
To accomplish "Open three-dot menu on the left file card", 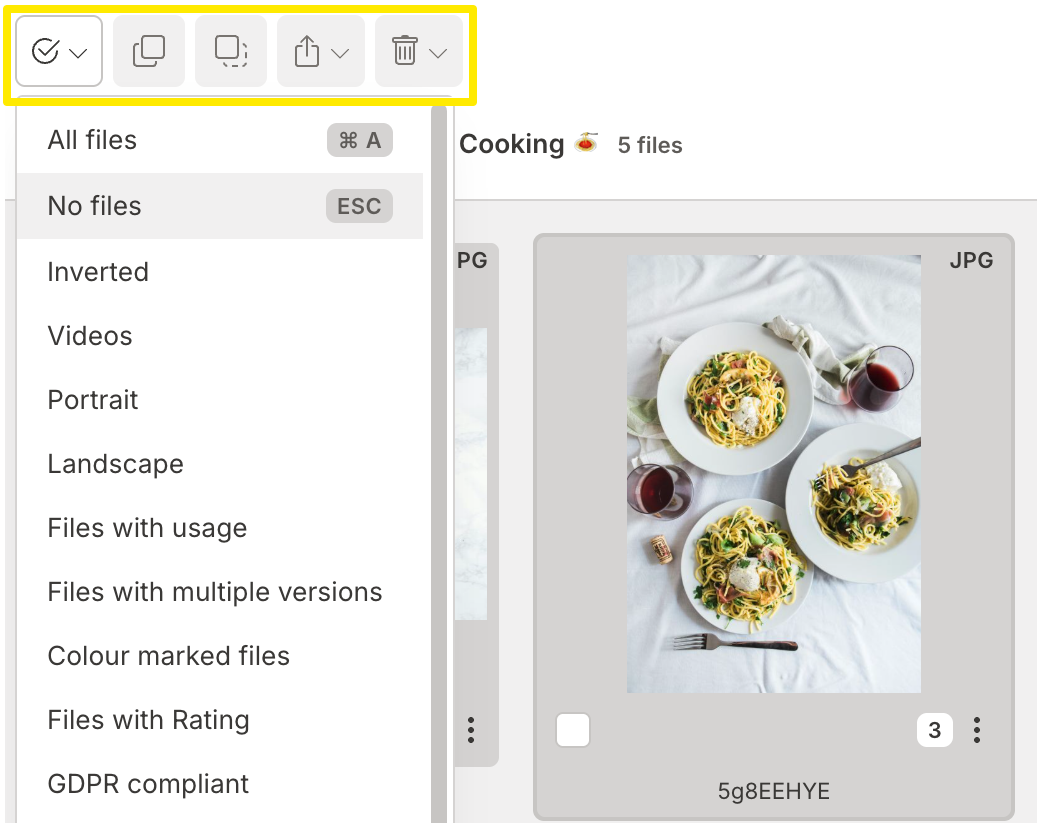I will (x=471, y=730).
